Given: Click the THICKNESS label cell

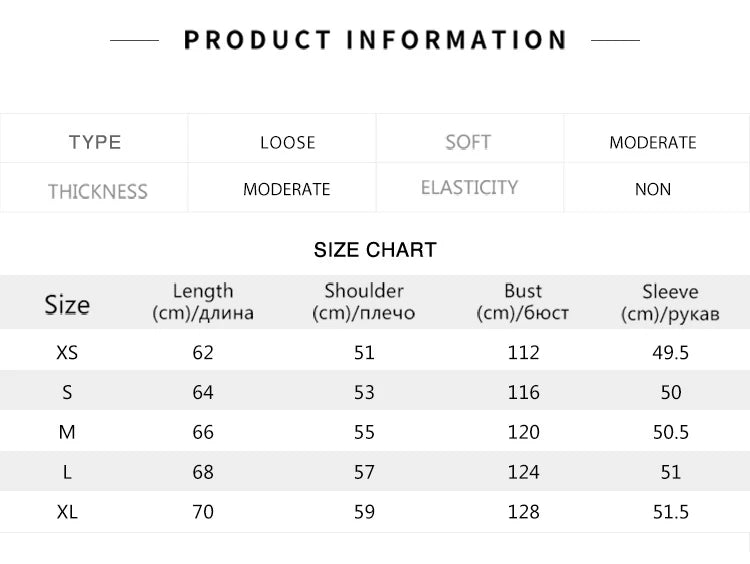Looking at the screenshot, I should [x=97, y=191].
